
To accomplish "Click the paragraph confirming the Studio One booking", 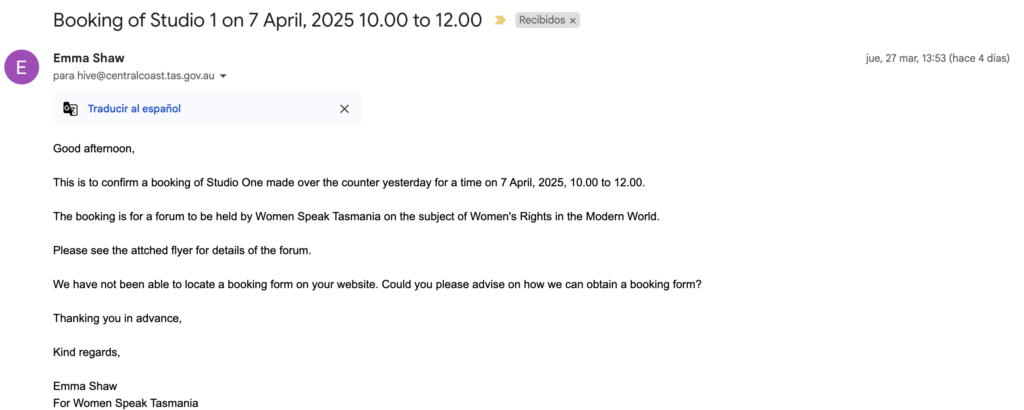I will [349, 183].
